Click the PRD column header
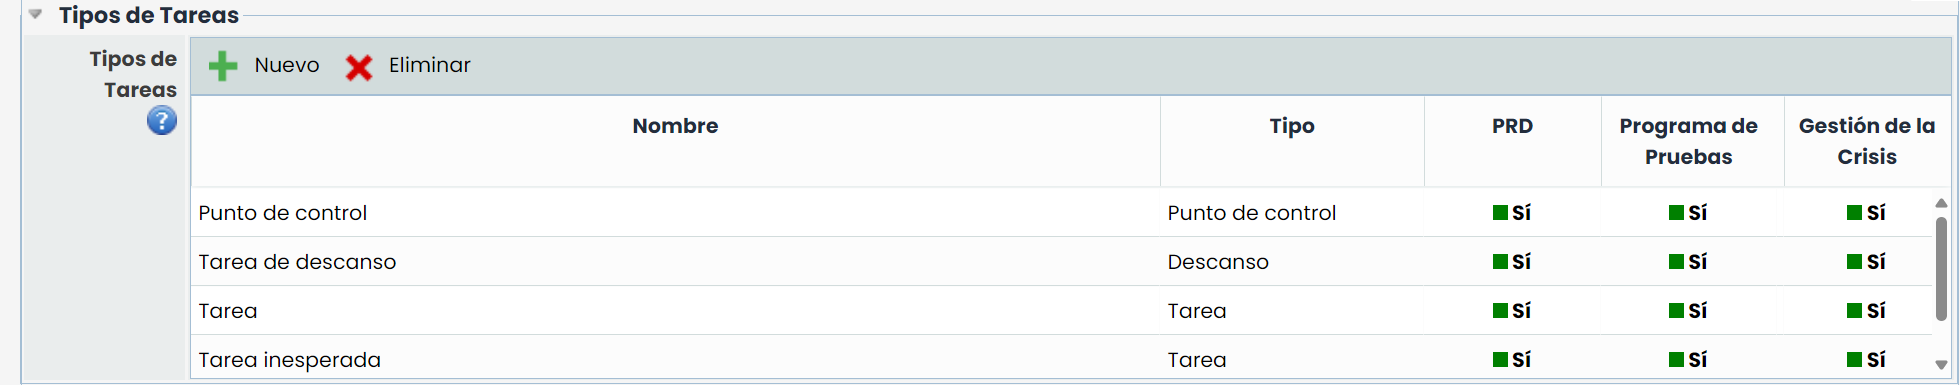This screenshot has width=1960, height=385. point(1512,126)
